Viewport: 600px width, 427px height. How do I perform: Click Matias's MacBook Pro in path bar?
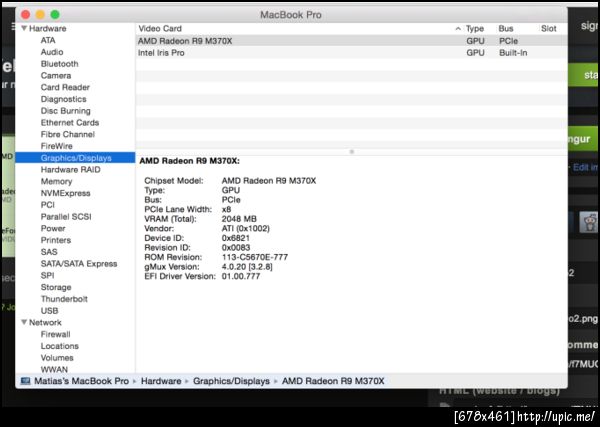tap(82, 381)
